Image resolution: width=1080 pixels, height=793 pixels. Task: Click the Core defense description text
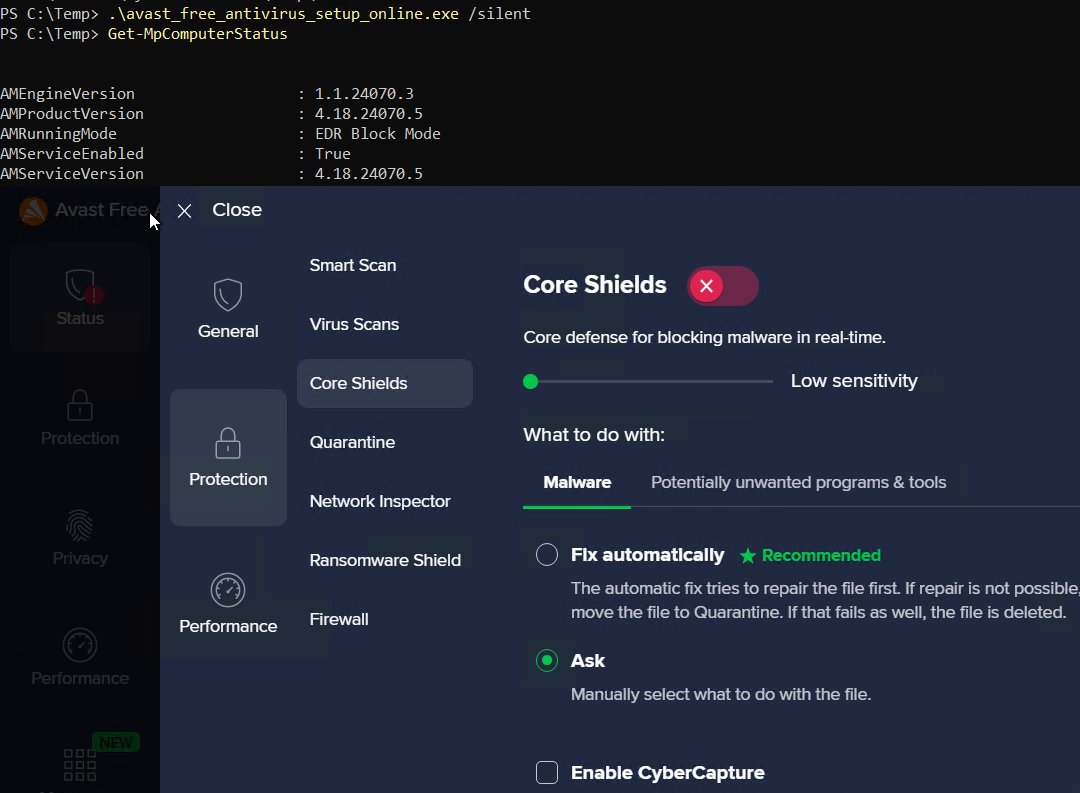[x=705, y=337]
